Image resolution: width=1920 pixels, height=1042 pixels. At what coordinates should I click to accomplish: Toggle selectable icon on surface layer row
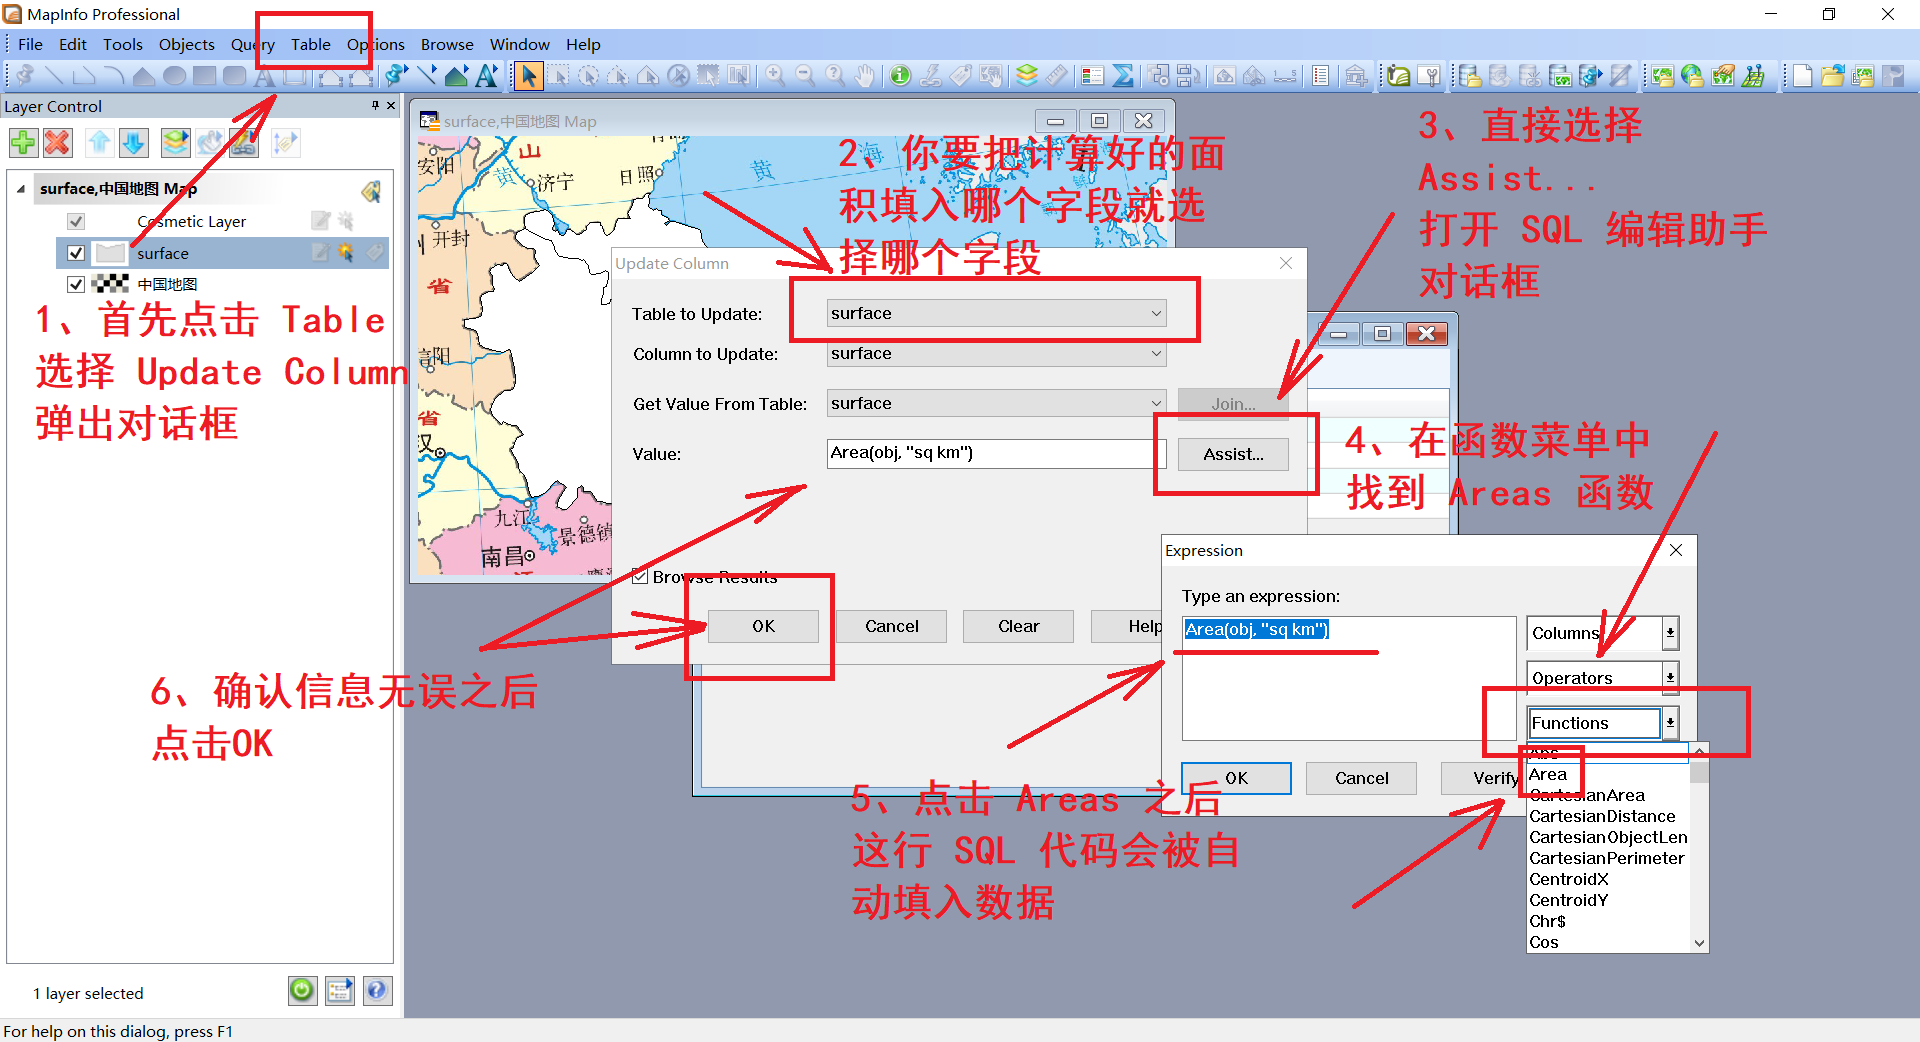click(x=346, y=253)
